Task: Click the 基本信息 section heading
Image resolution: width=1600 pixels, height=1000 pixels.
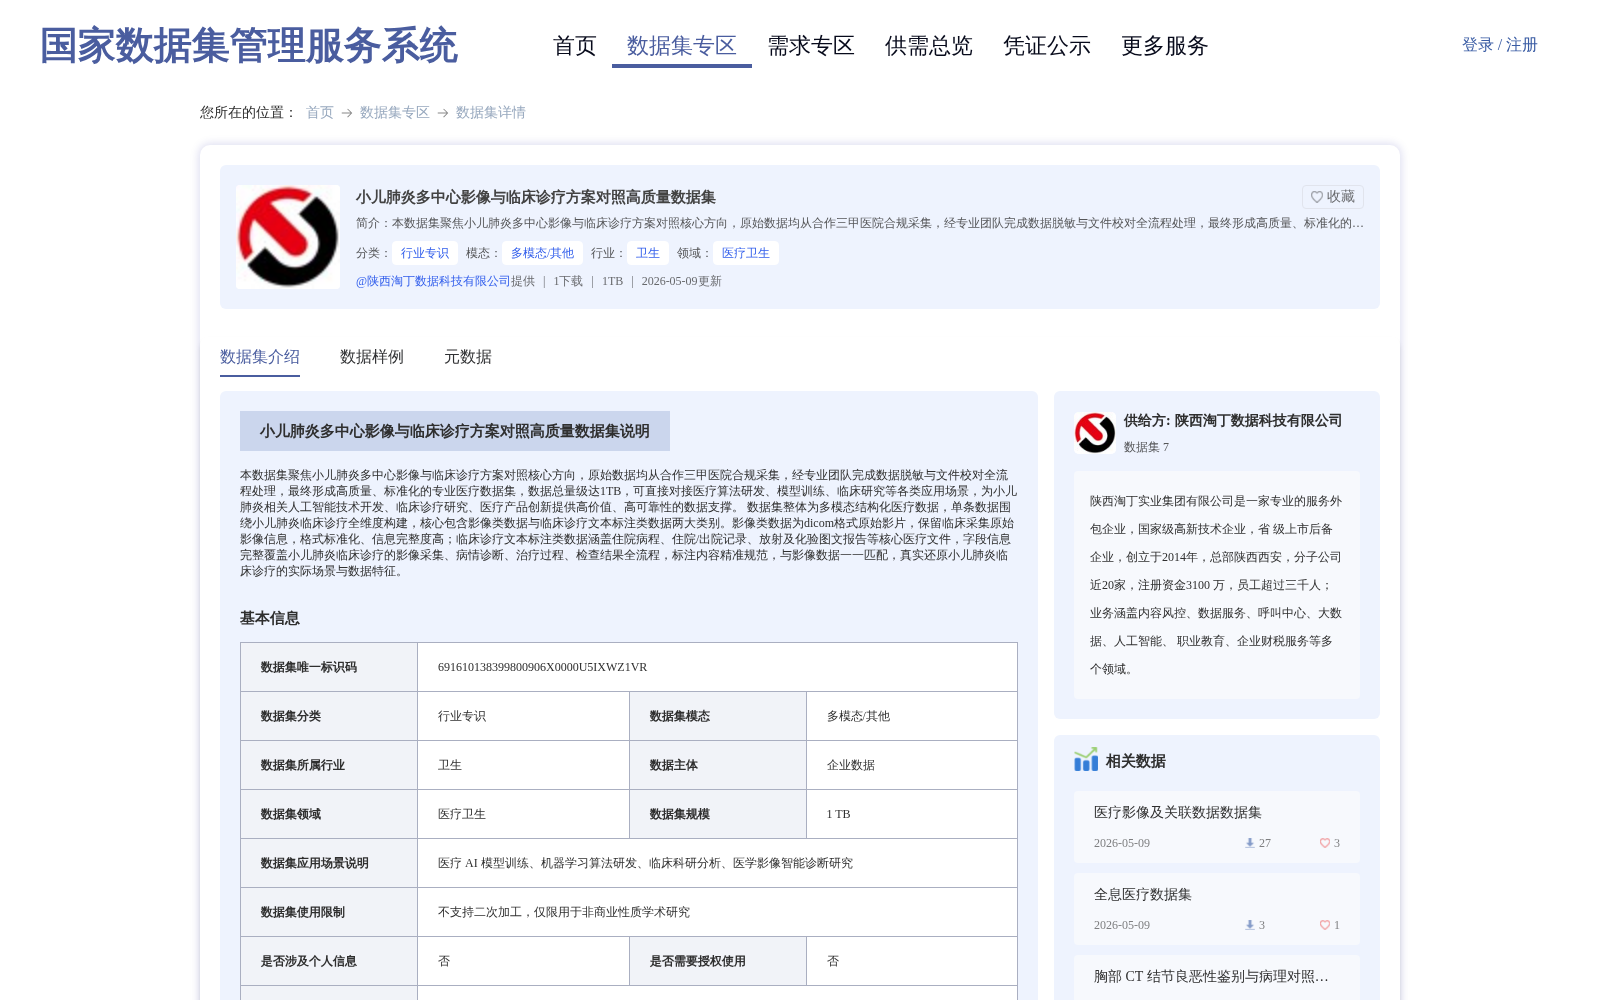Action: tap(270, 618)
